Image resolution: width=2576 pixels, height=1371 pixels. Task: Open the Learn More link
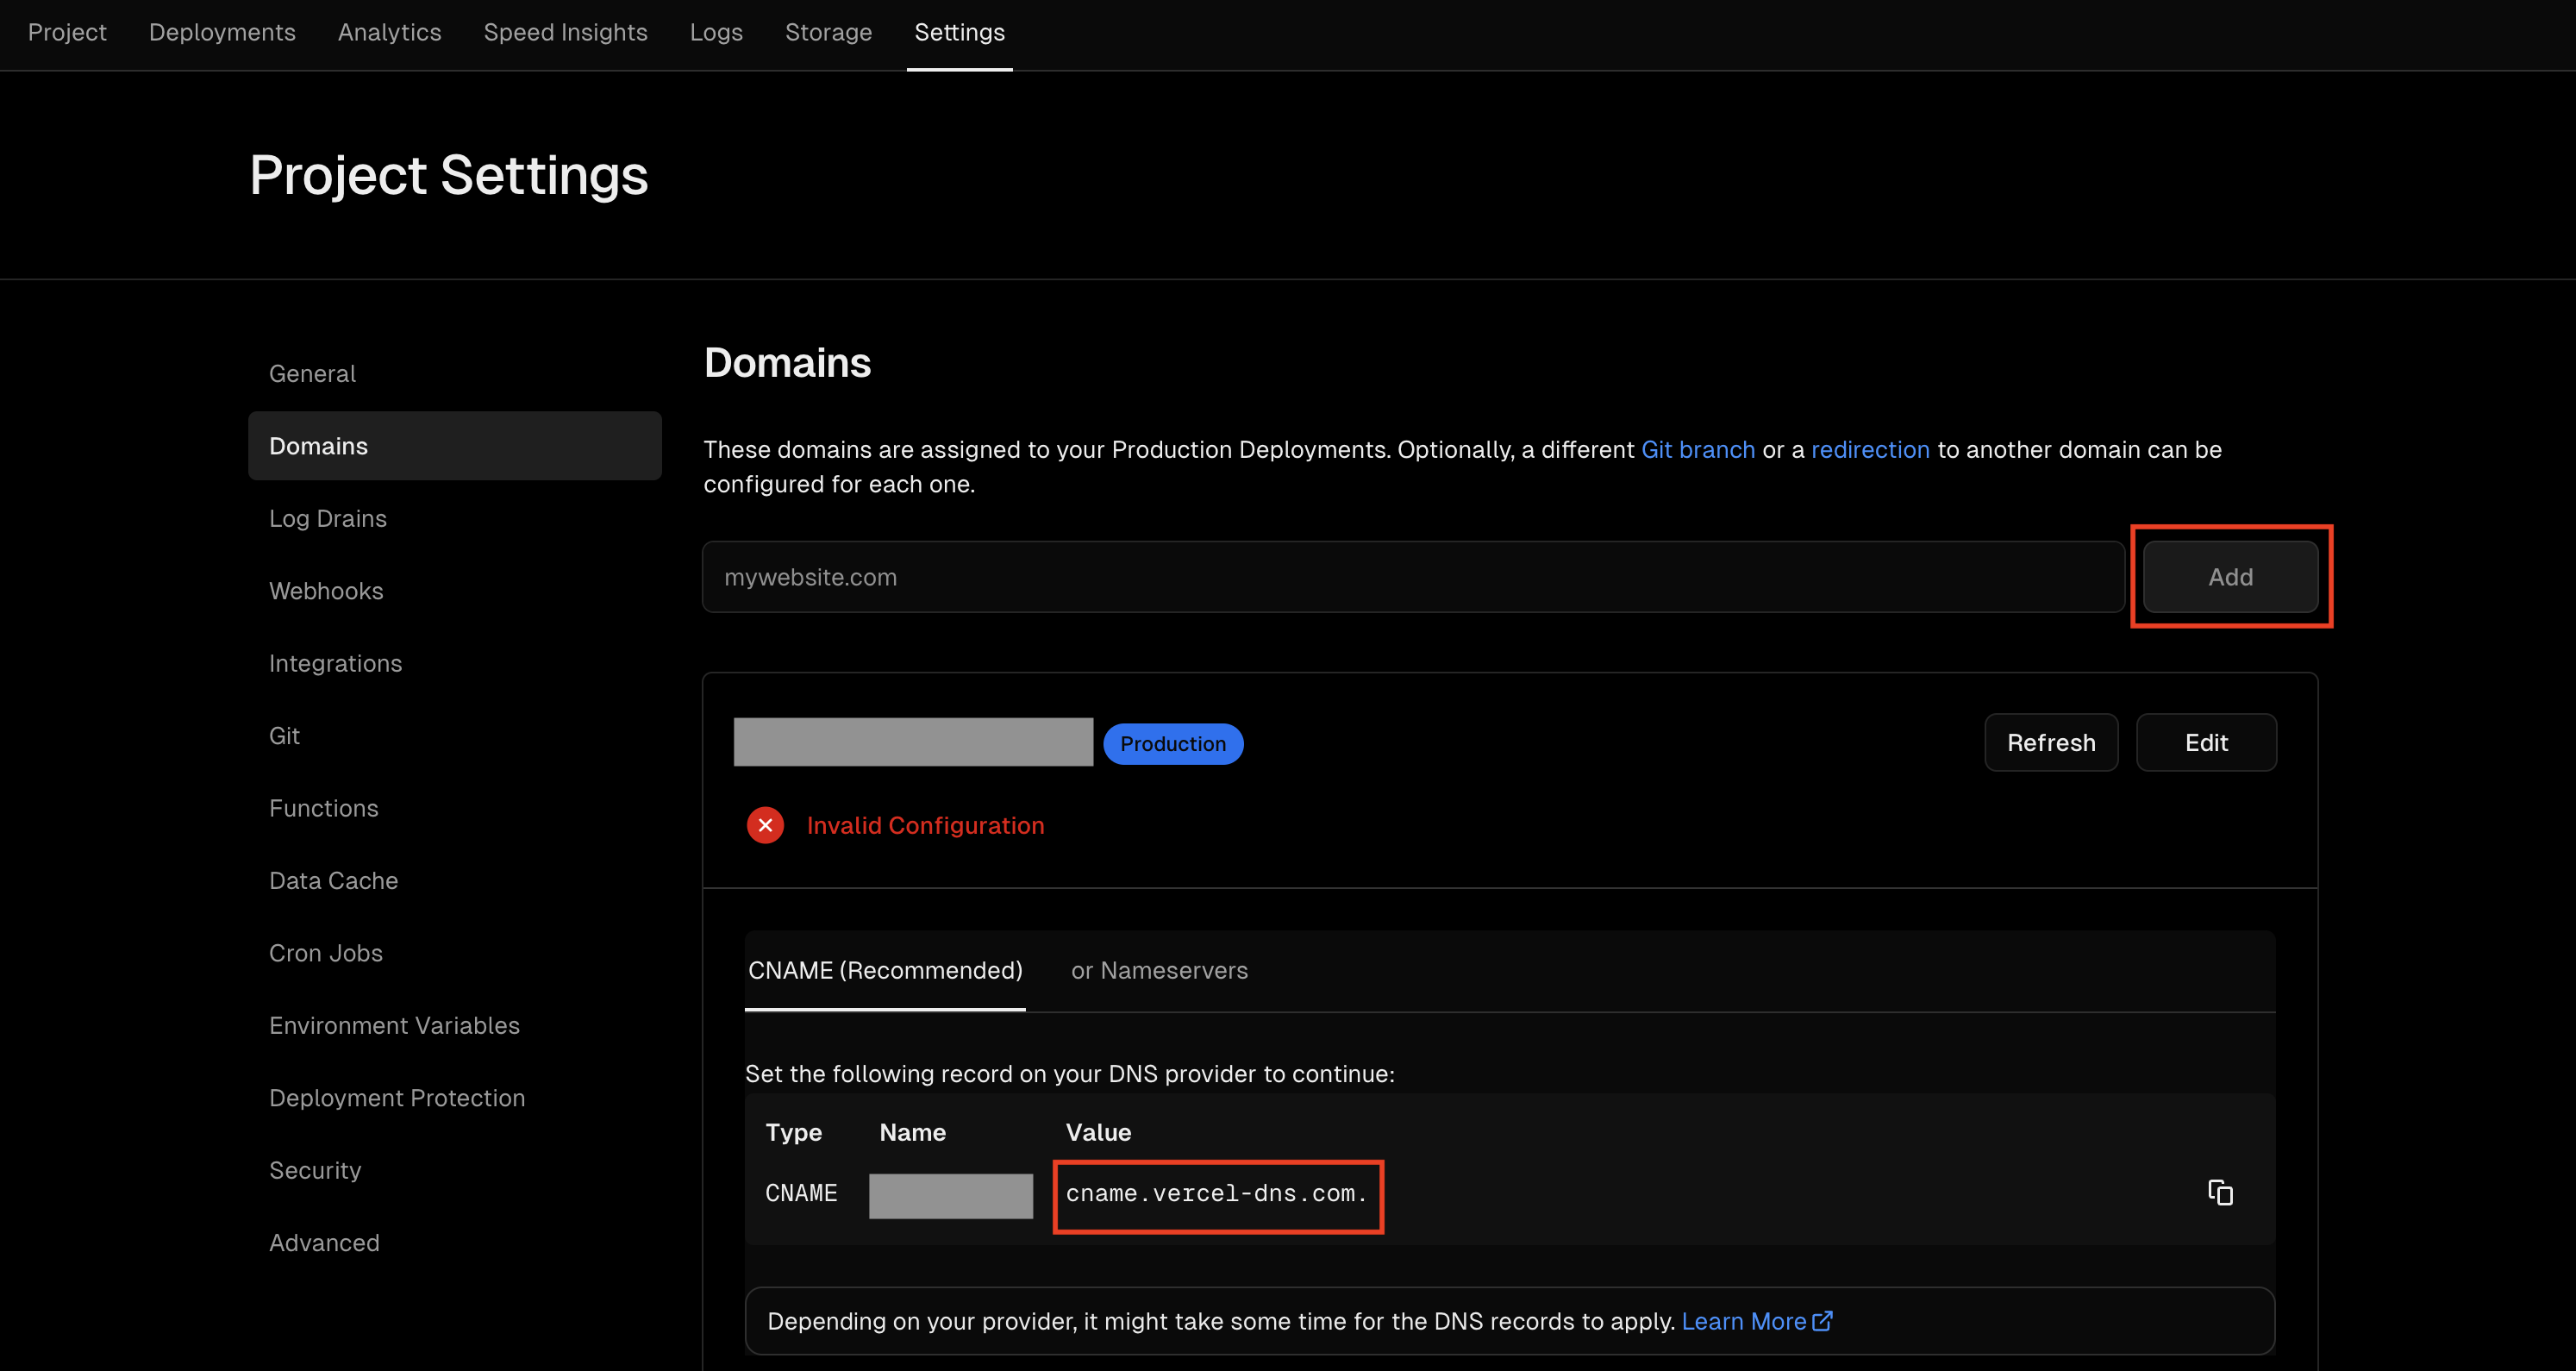(1756, 1321)
